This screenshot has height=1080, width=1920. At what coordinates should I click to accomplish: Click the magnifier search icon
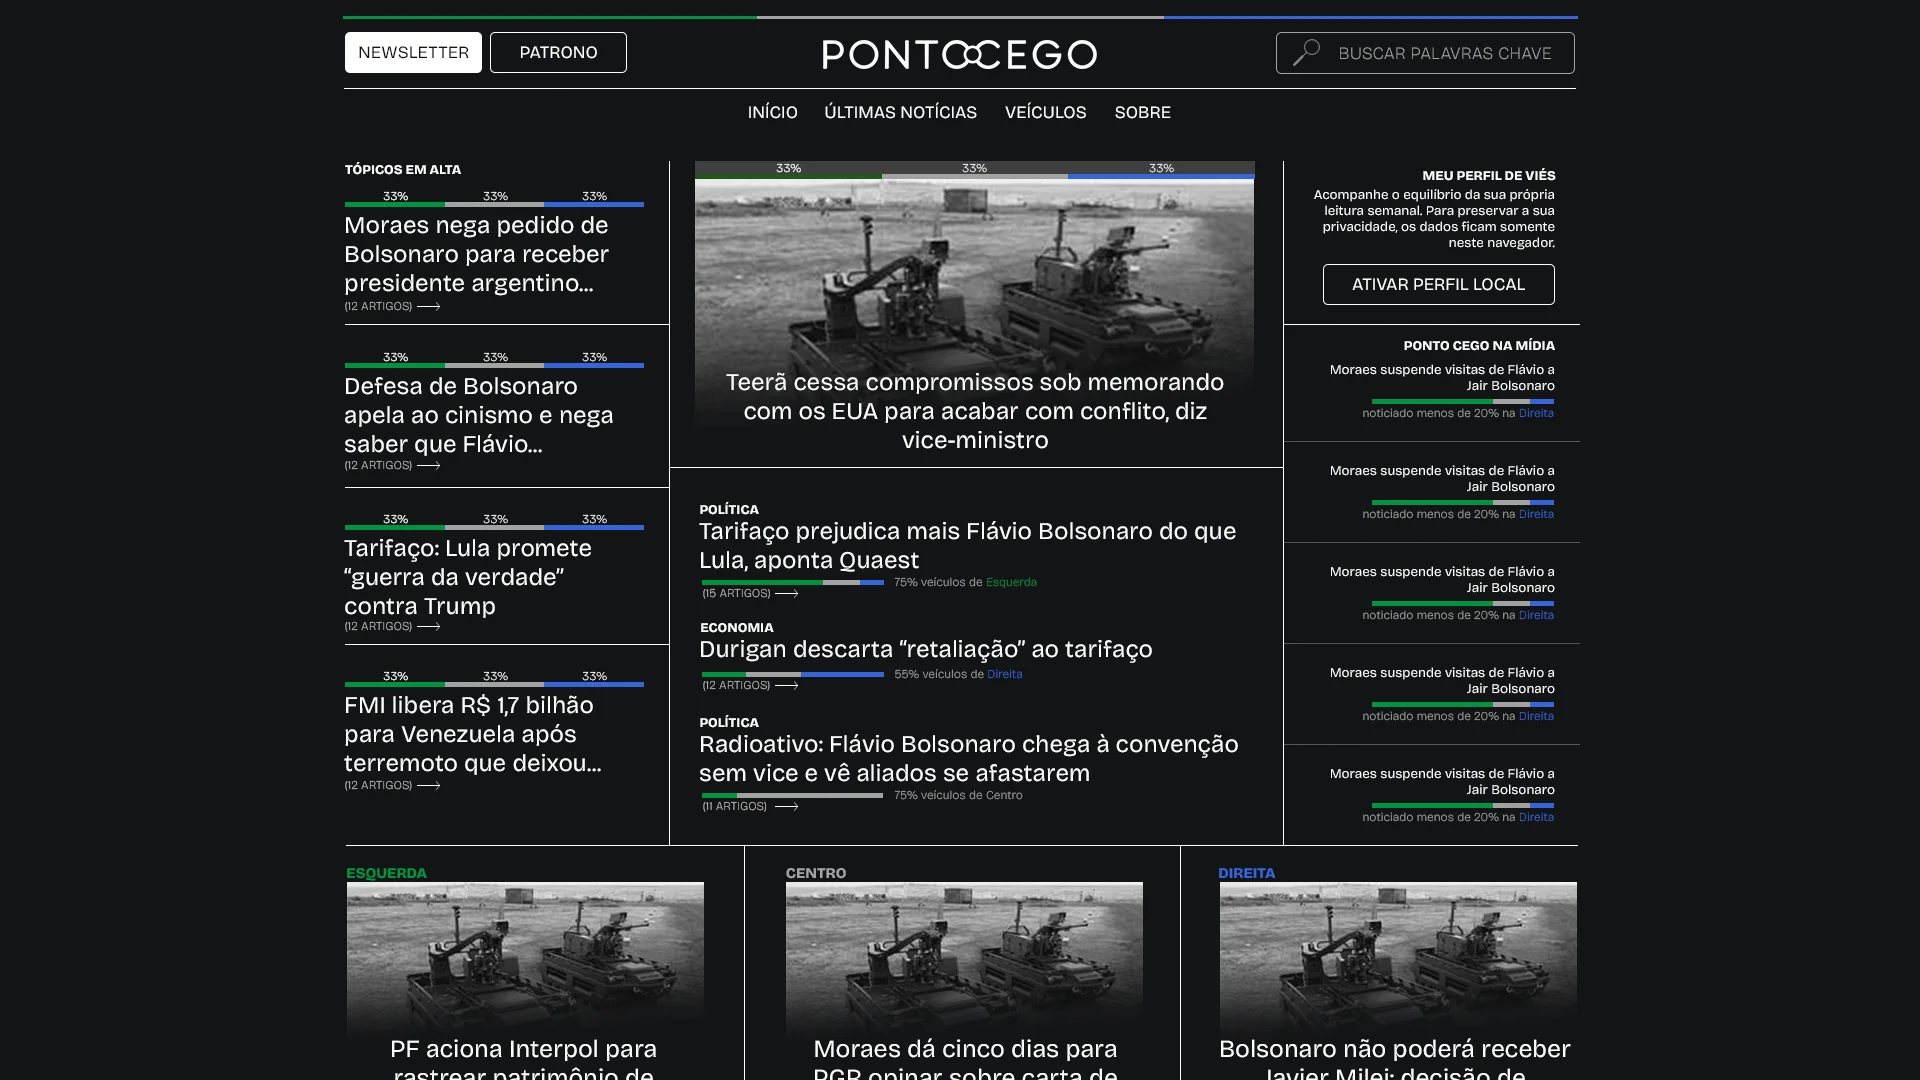(x=1306, y=52)
